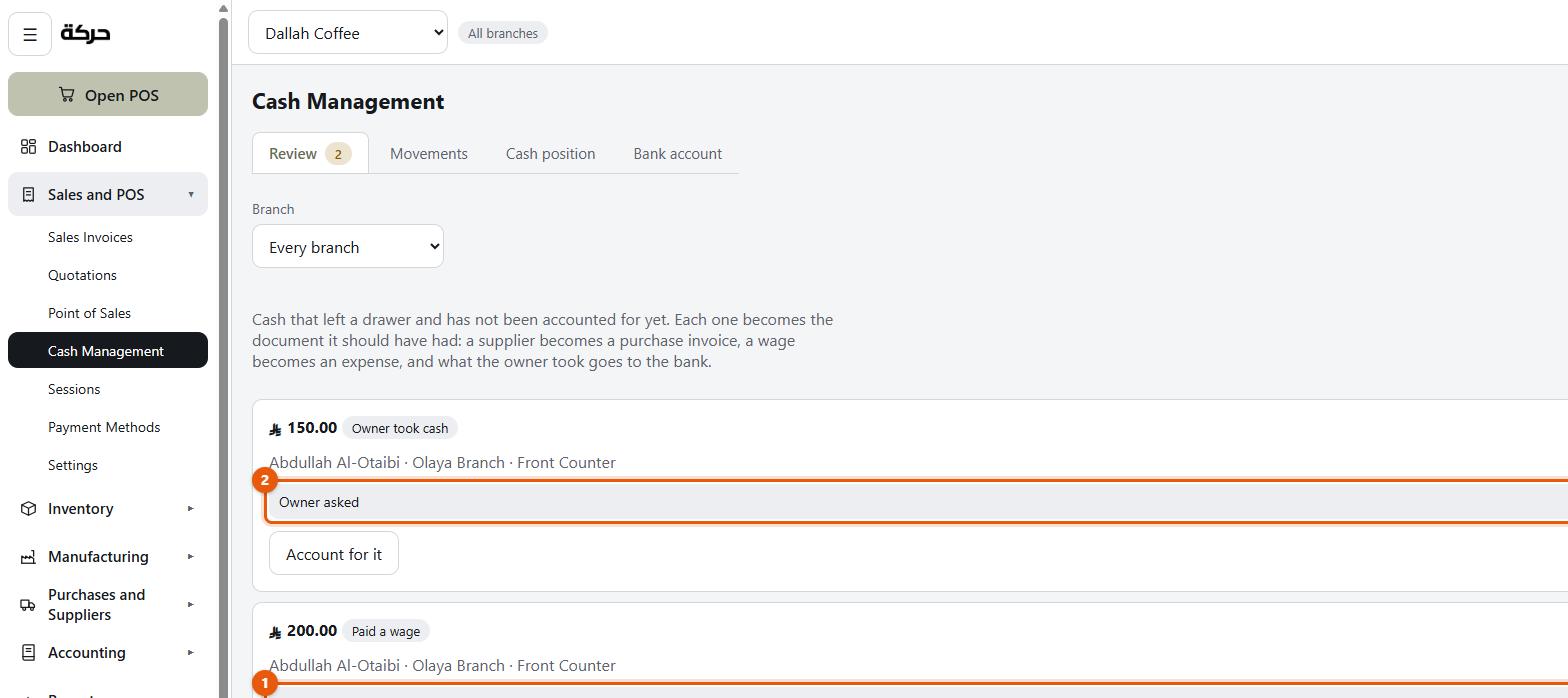Click the Cash that left a drawer description
Screen dimensions: 1568x698
point(542,341)
